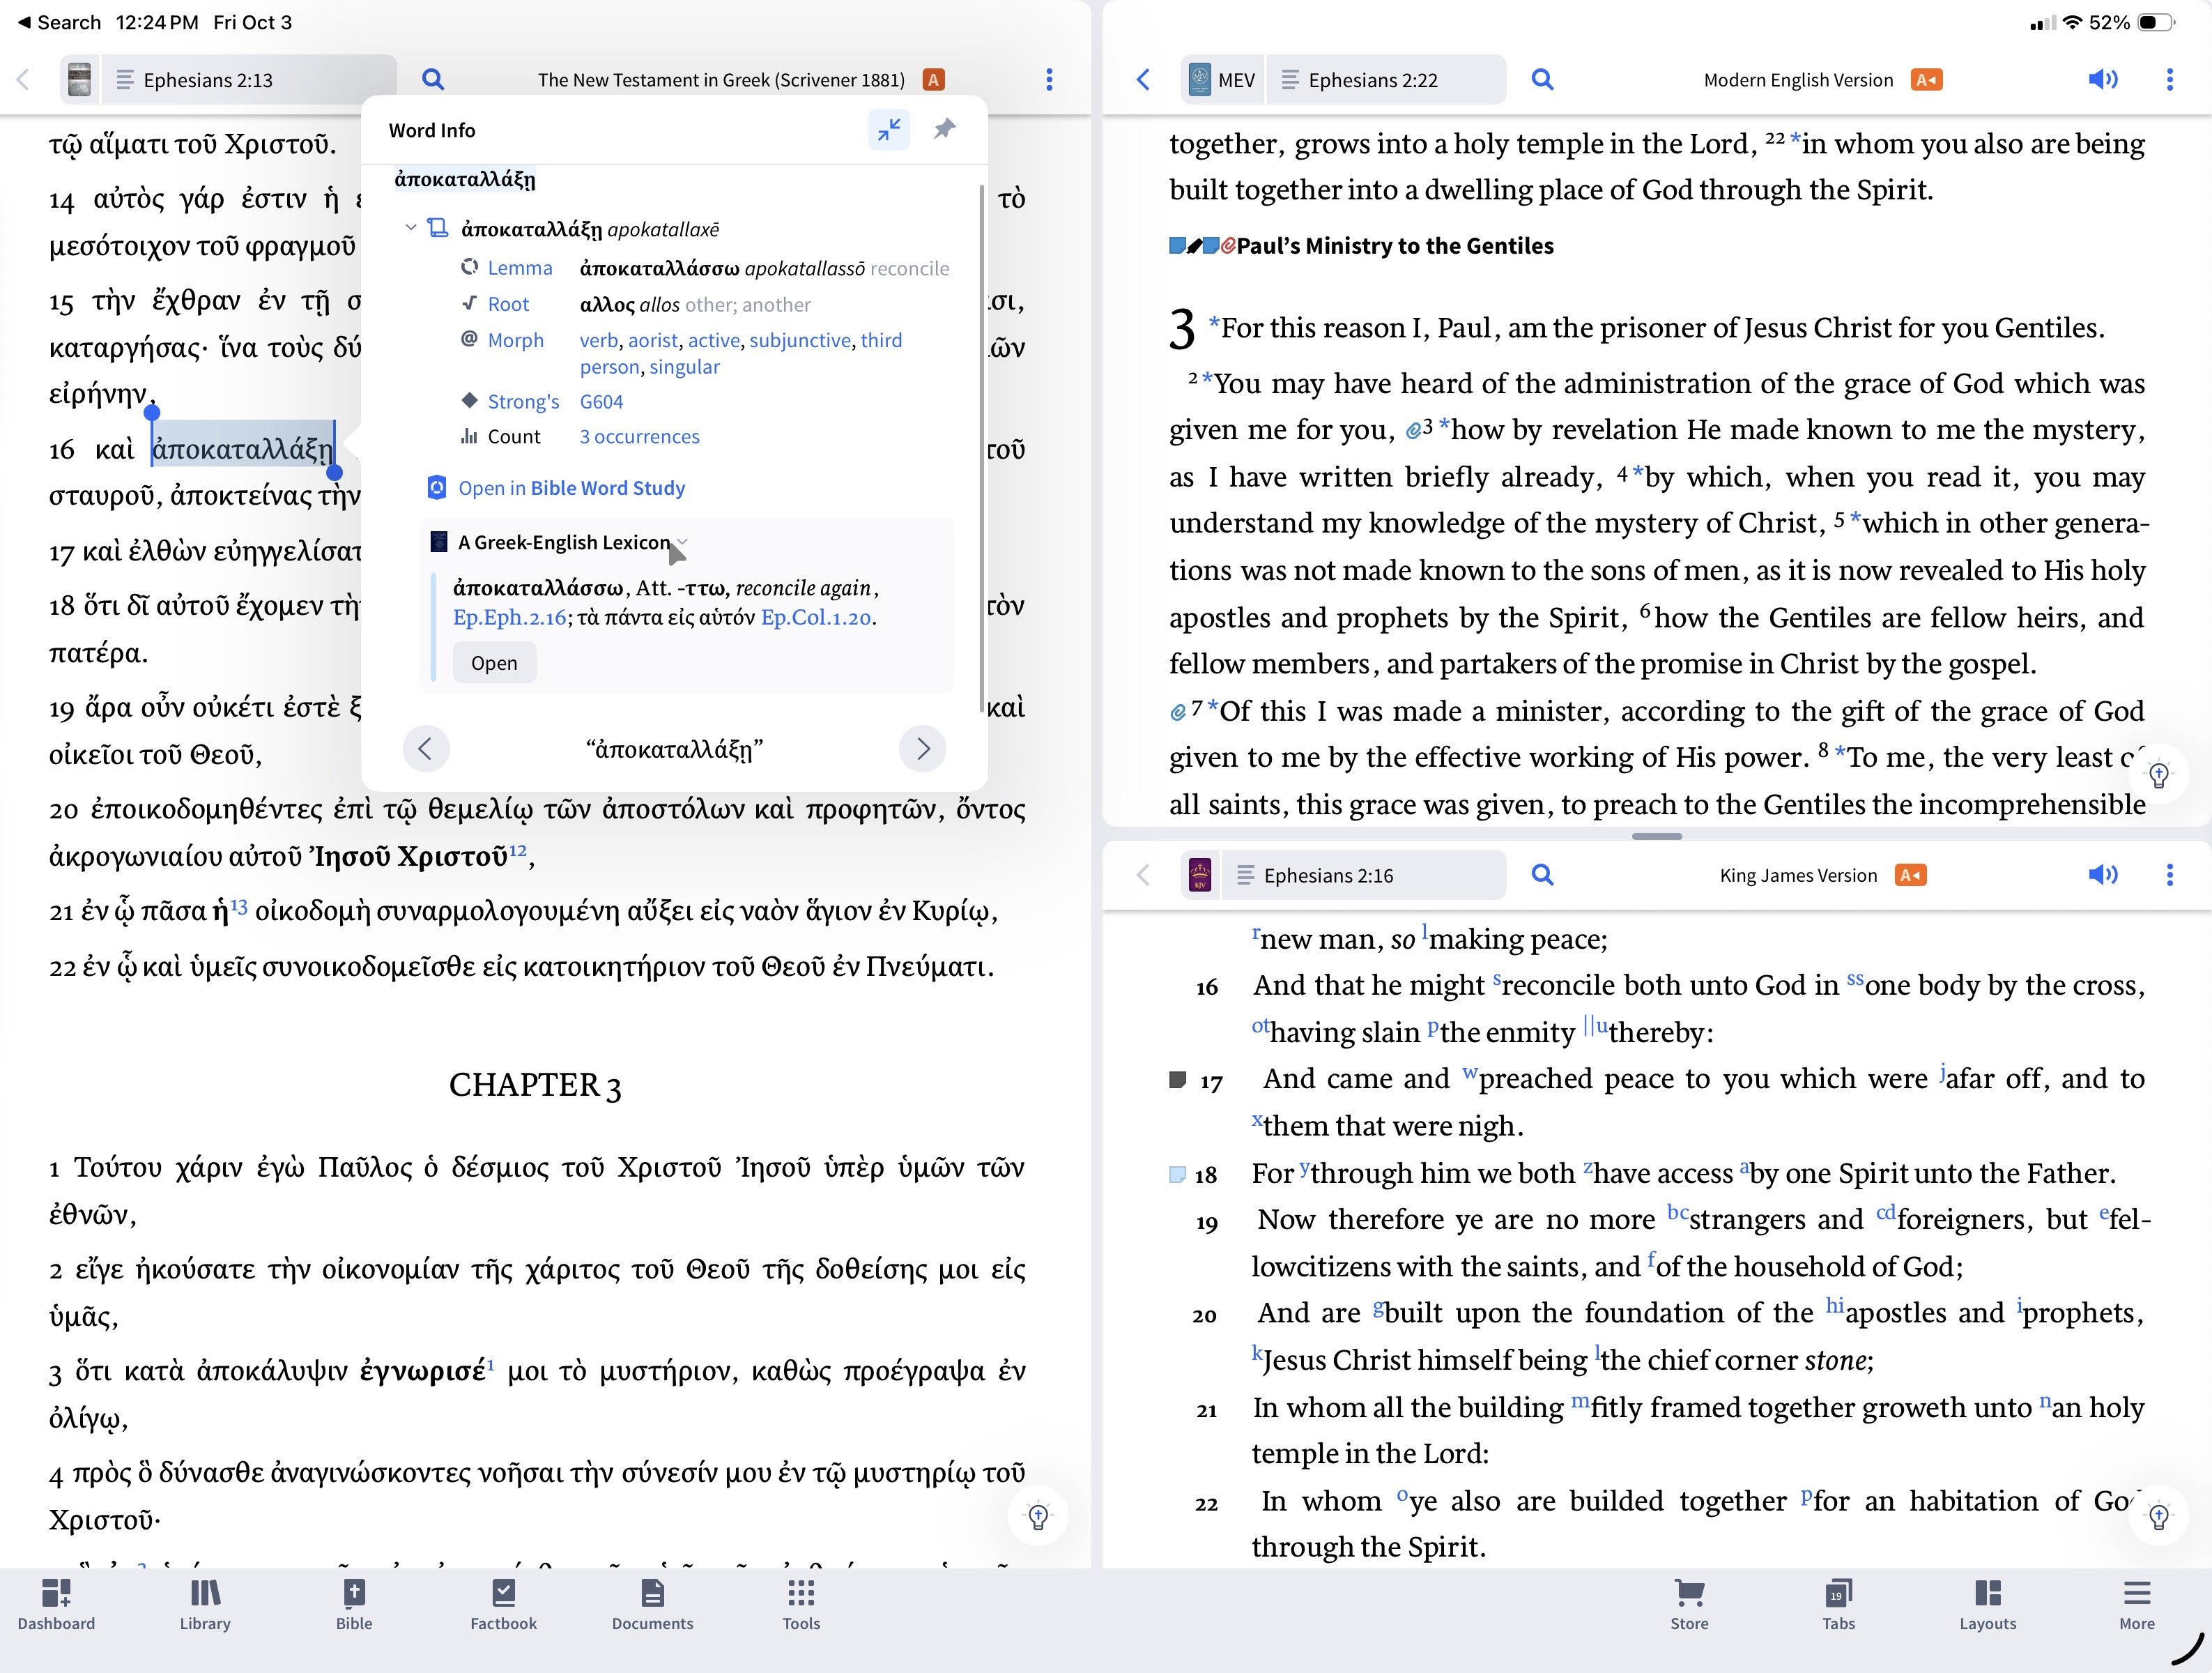Go to next word in Word Info

click(x=922, y=748)
